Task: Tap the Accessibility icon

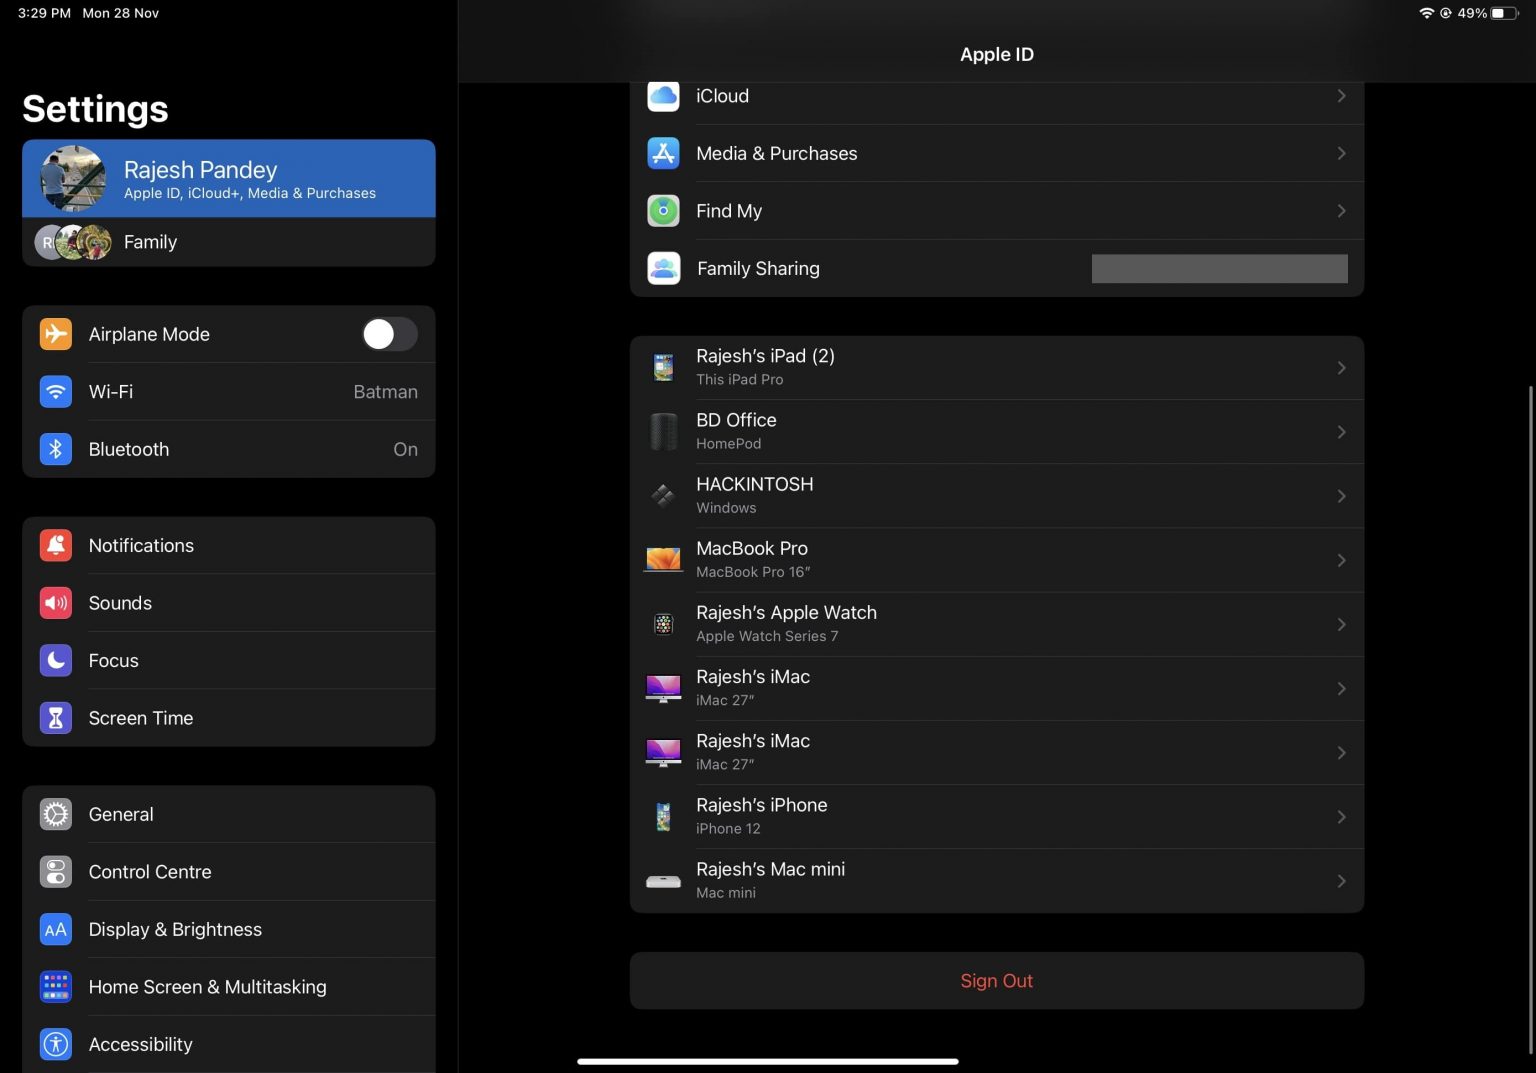Action: (x=56, y=1044)
